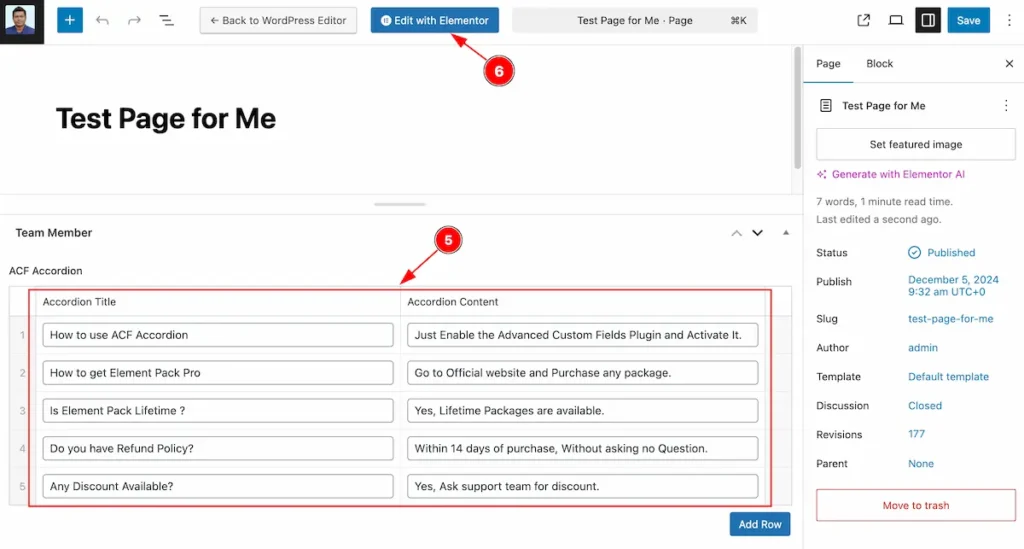Click row 5 handle in repeater
Viewport: 1024px width, 549px height.
[22, 486]
